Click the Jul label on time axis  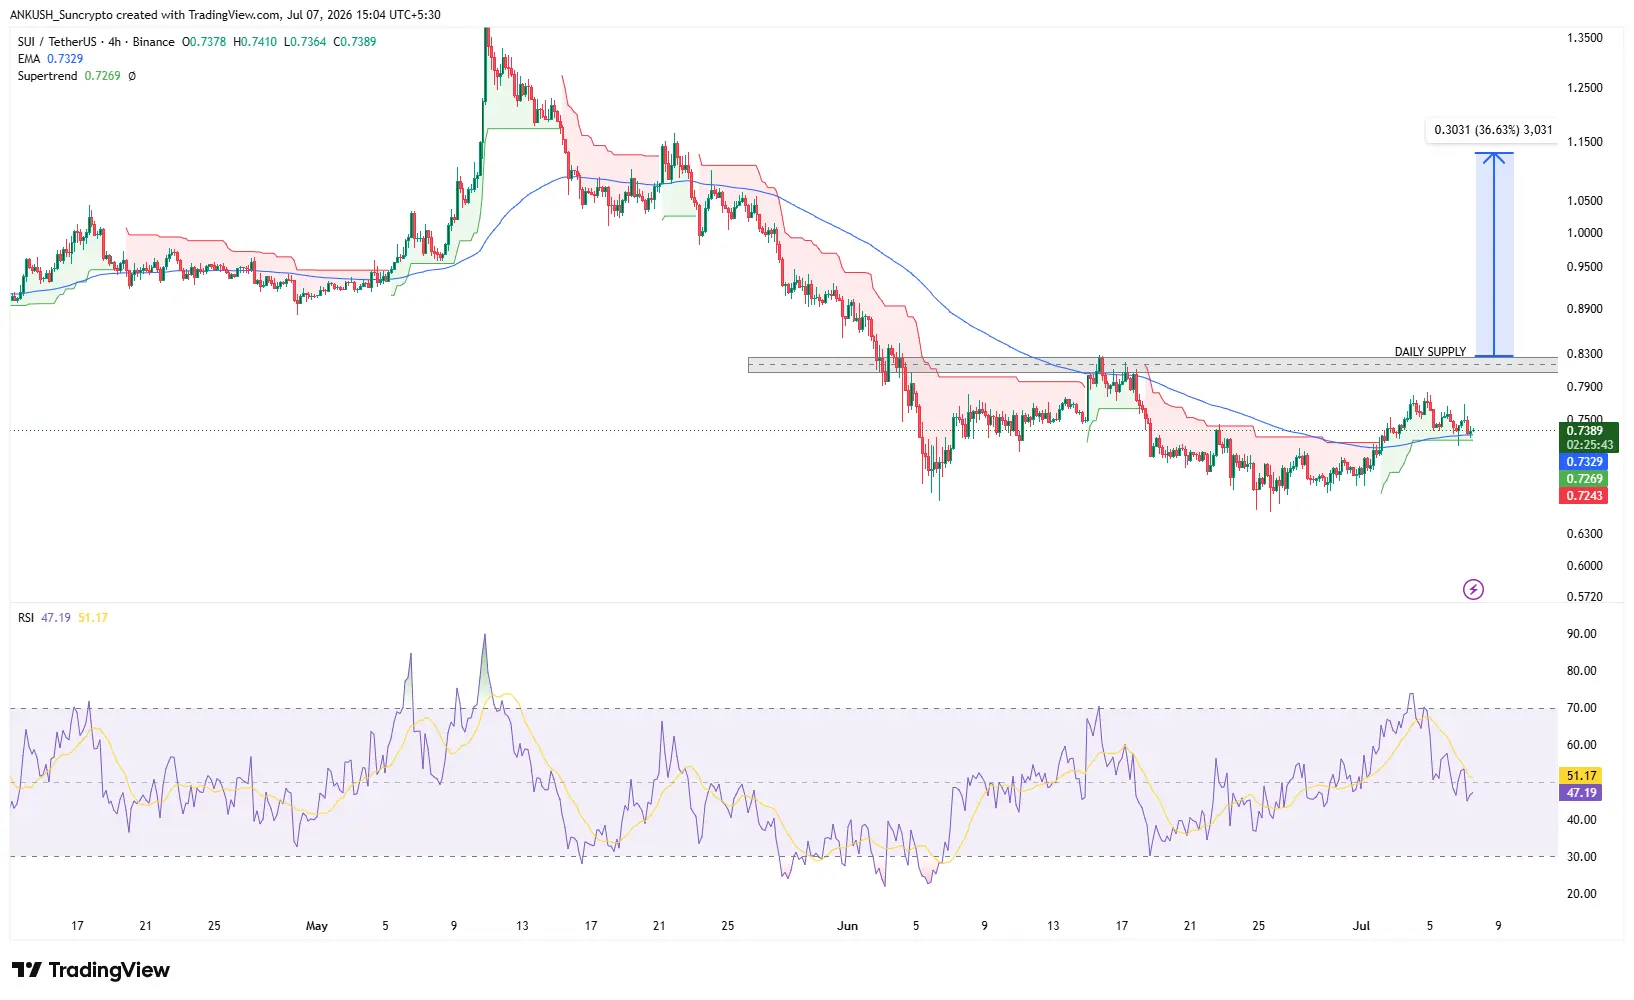[1361, 926]
